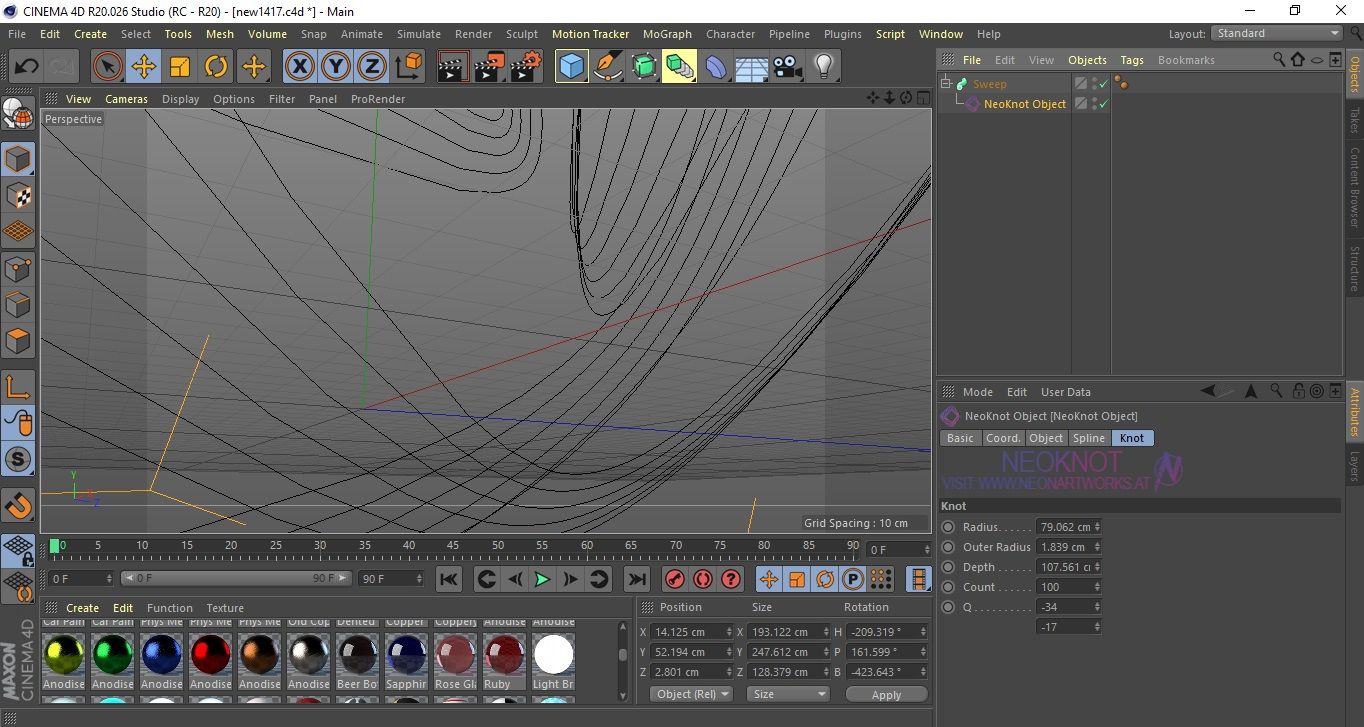The image size is (1364, 727).
Task: Open the Object (Rel) coordinate dropdown
Action: tap(691, 694)
